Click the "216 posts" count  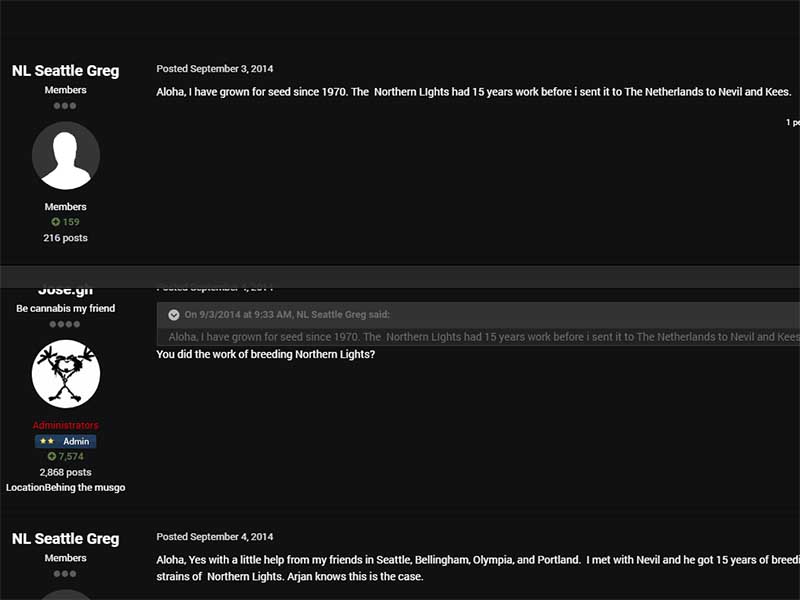66,238
